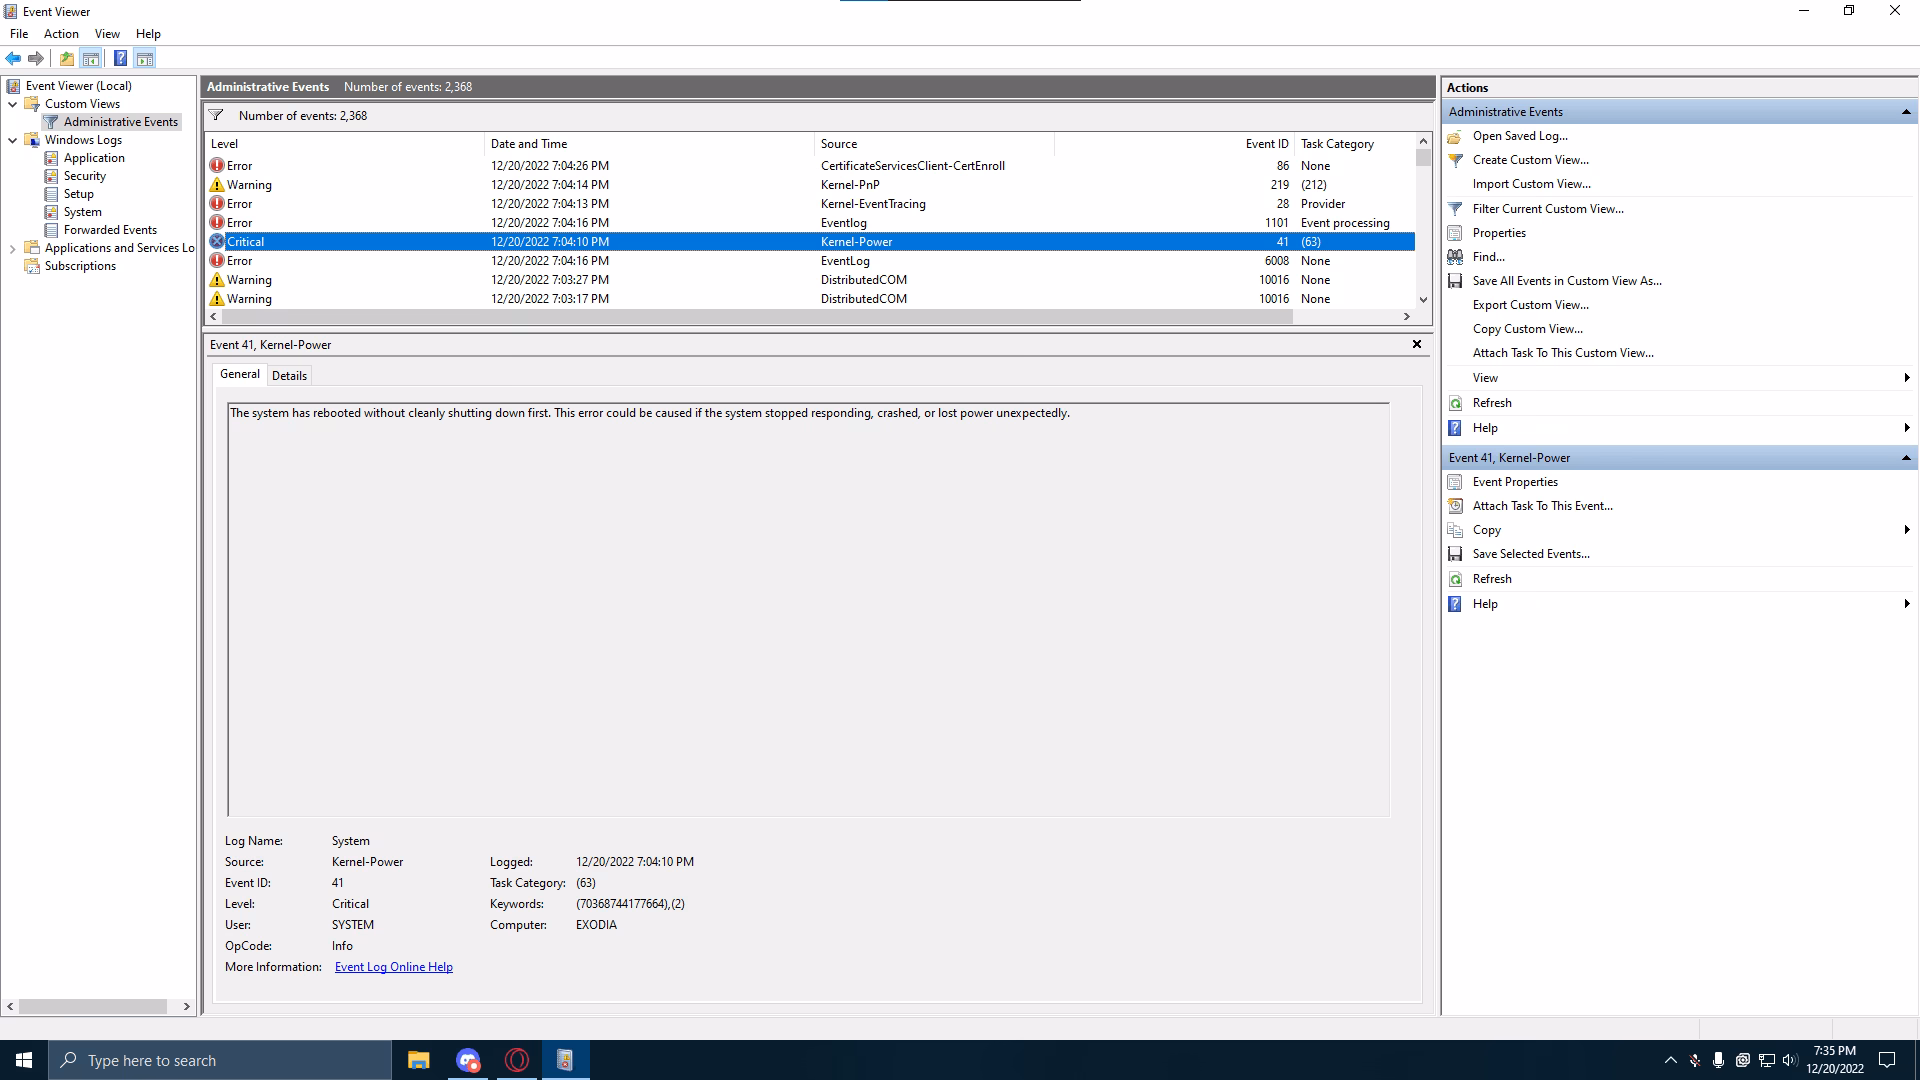Open the Find binoculars action

click(x=1455, y=257)
